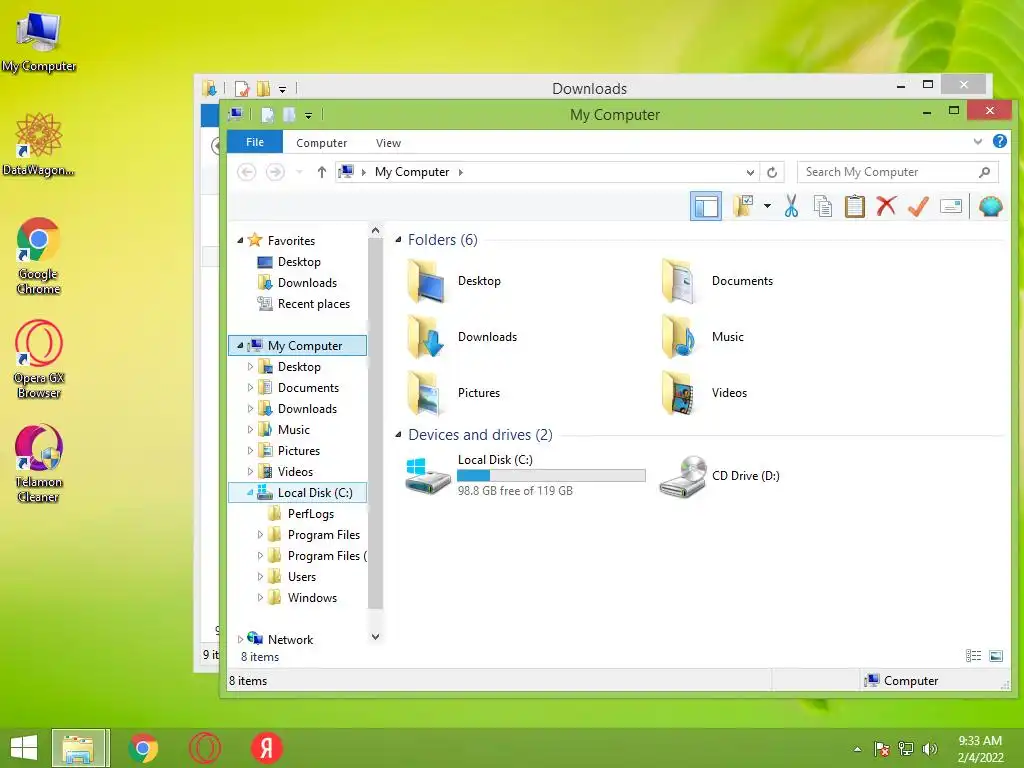1024x768 pixels.
Task: Open the recent locations dropdown arrow
Action: tap(299, 172)
